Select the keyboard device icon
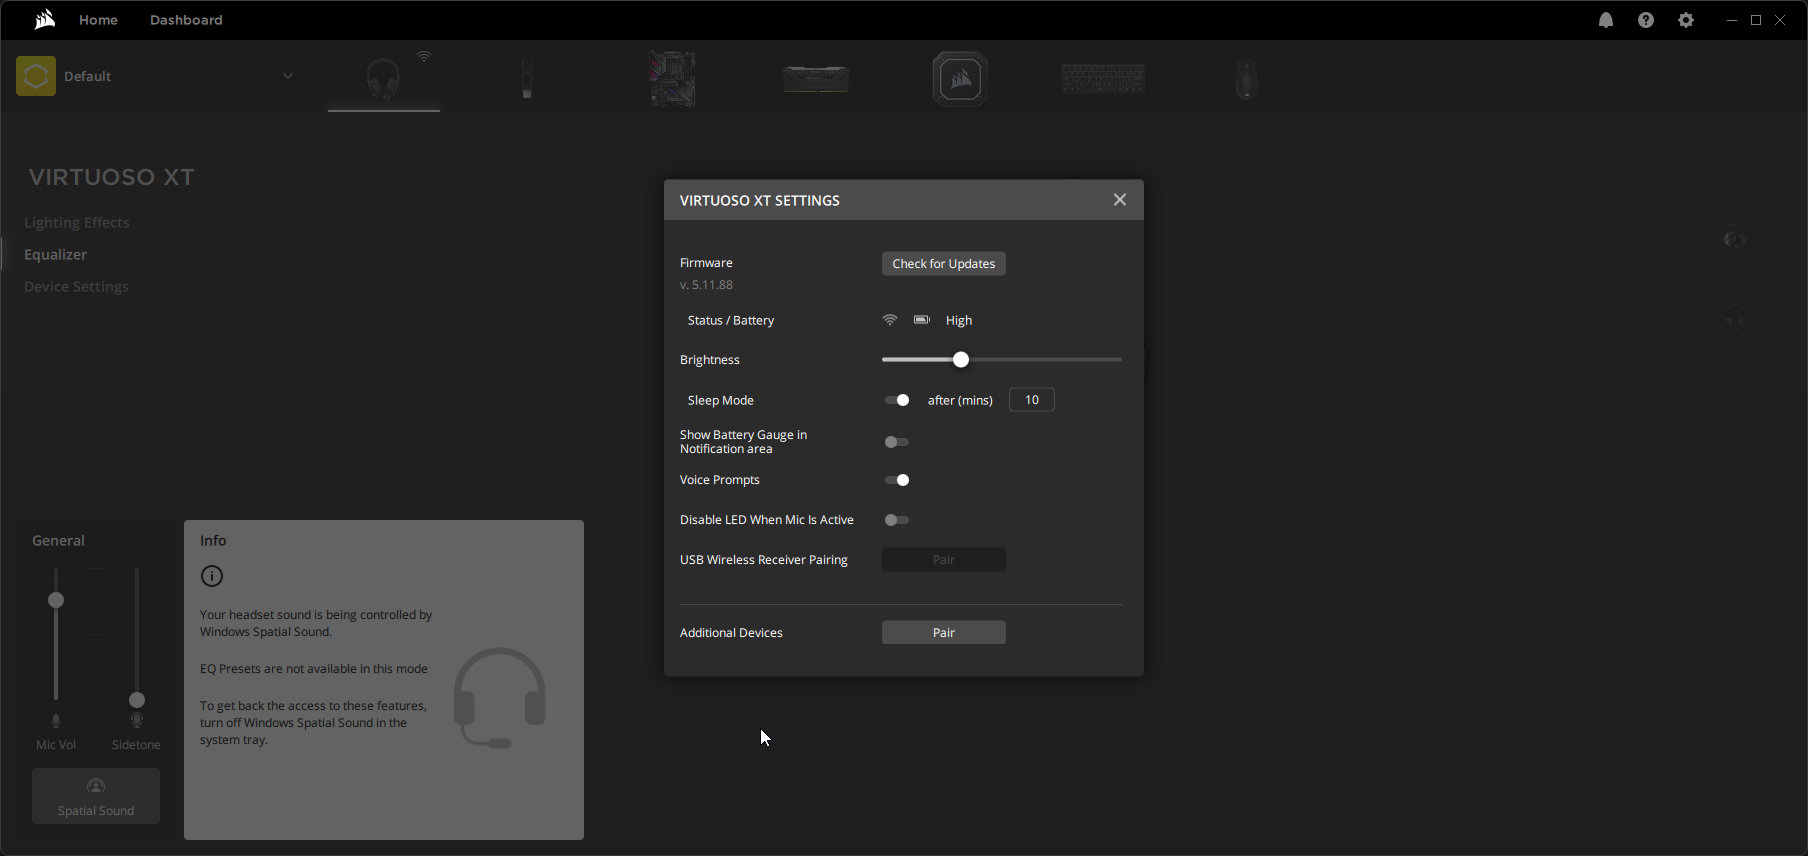 pos(1103,79)
